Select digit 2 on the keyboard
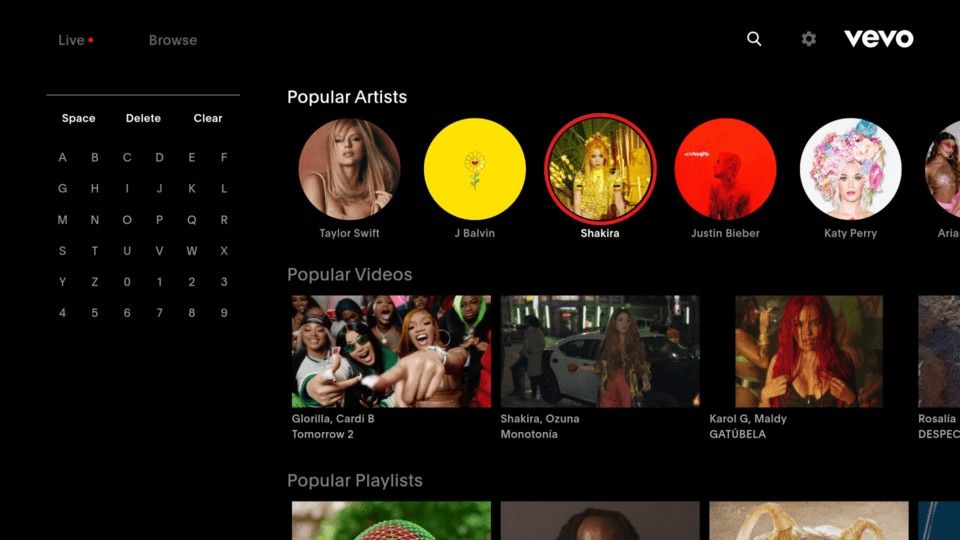960x540 pixels. tap(192, 282)
